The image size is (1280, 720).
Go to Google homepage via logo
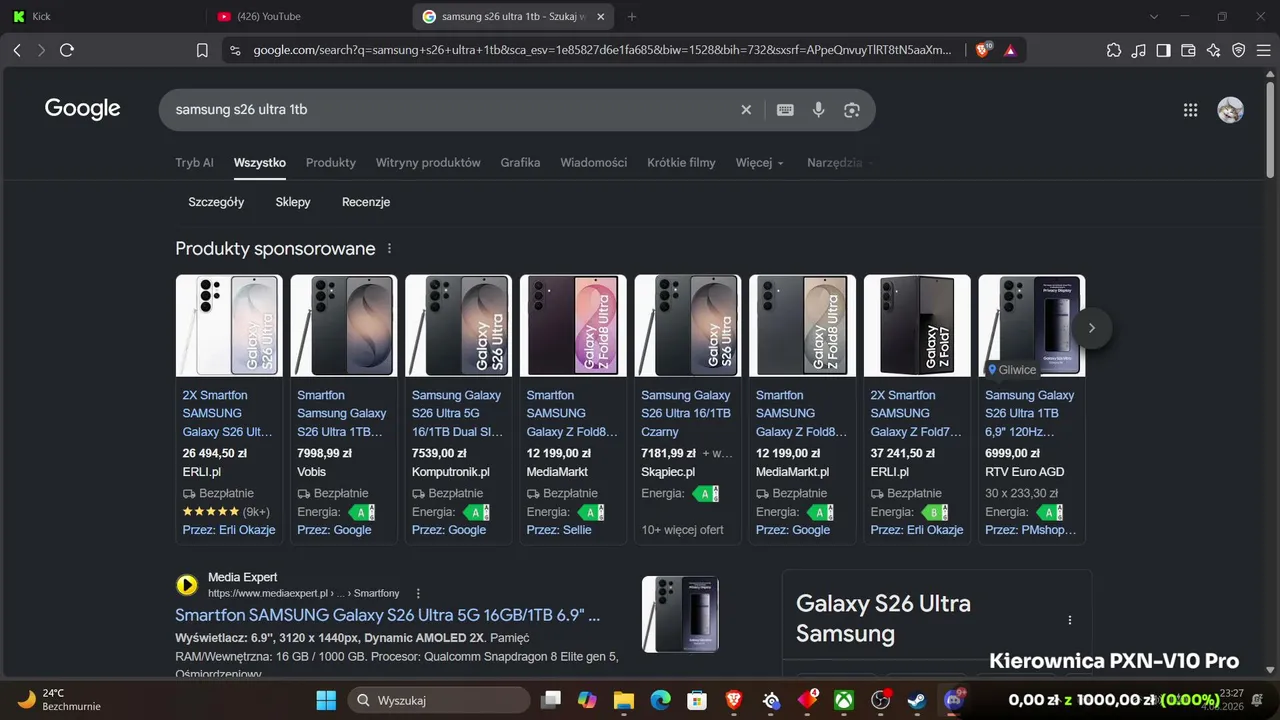coord(83,109)
